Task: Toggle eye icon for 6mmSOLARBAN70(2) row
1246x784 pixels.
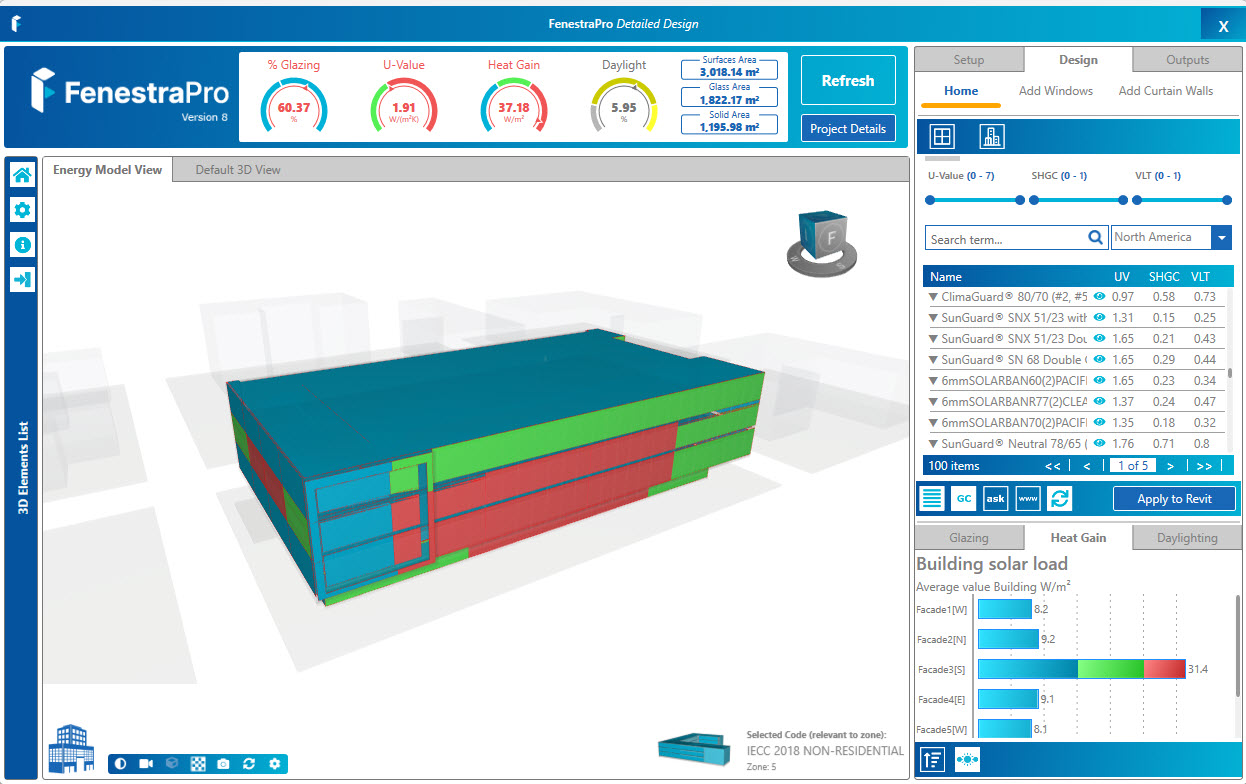Action: 1099,423
